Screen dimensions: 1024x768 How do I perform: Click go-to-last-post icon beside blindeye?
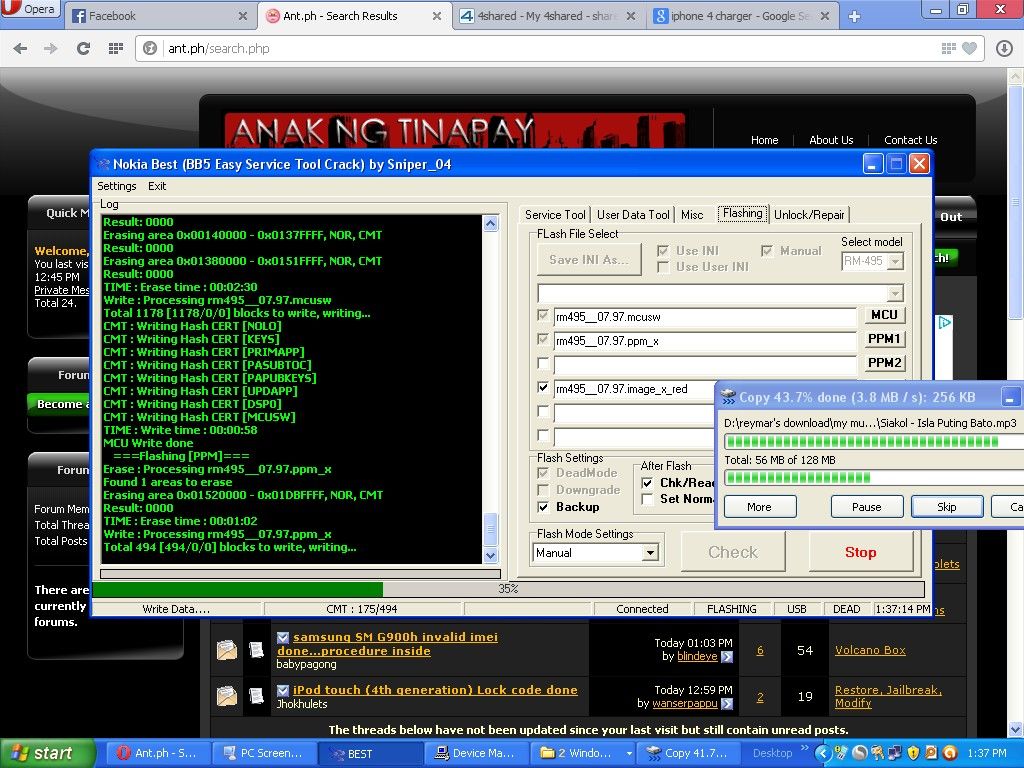pyautogui.click(x=727, y=657)
